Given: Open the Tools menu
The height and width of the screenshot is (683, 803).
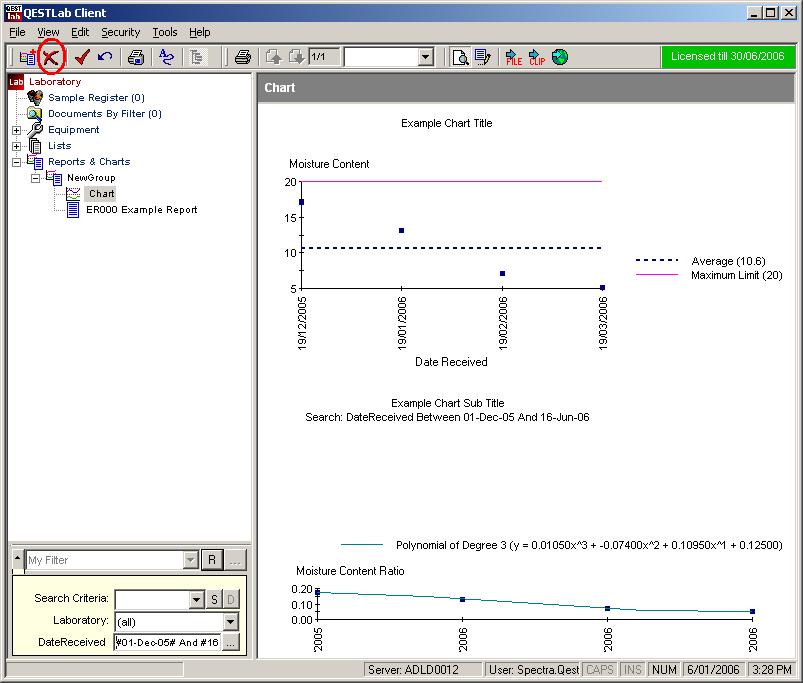Looking at the screenshot, I should pos(164,32).
